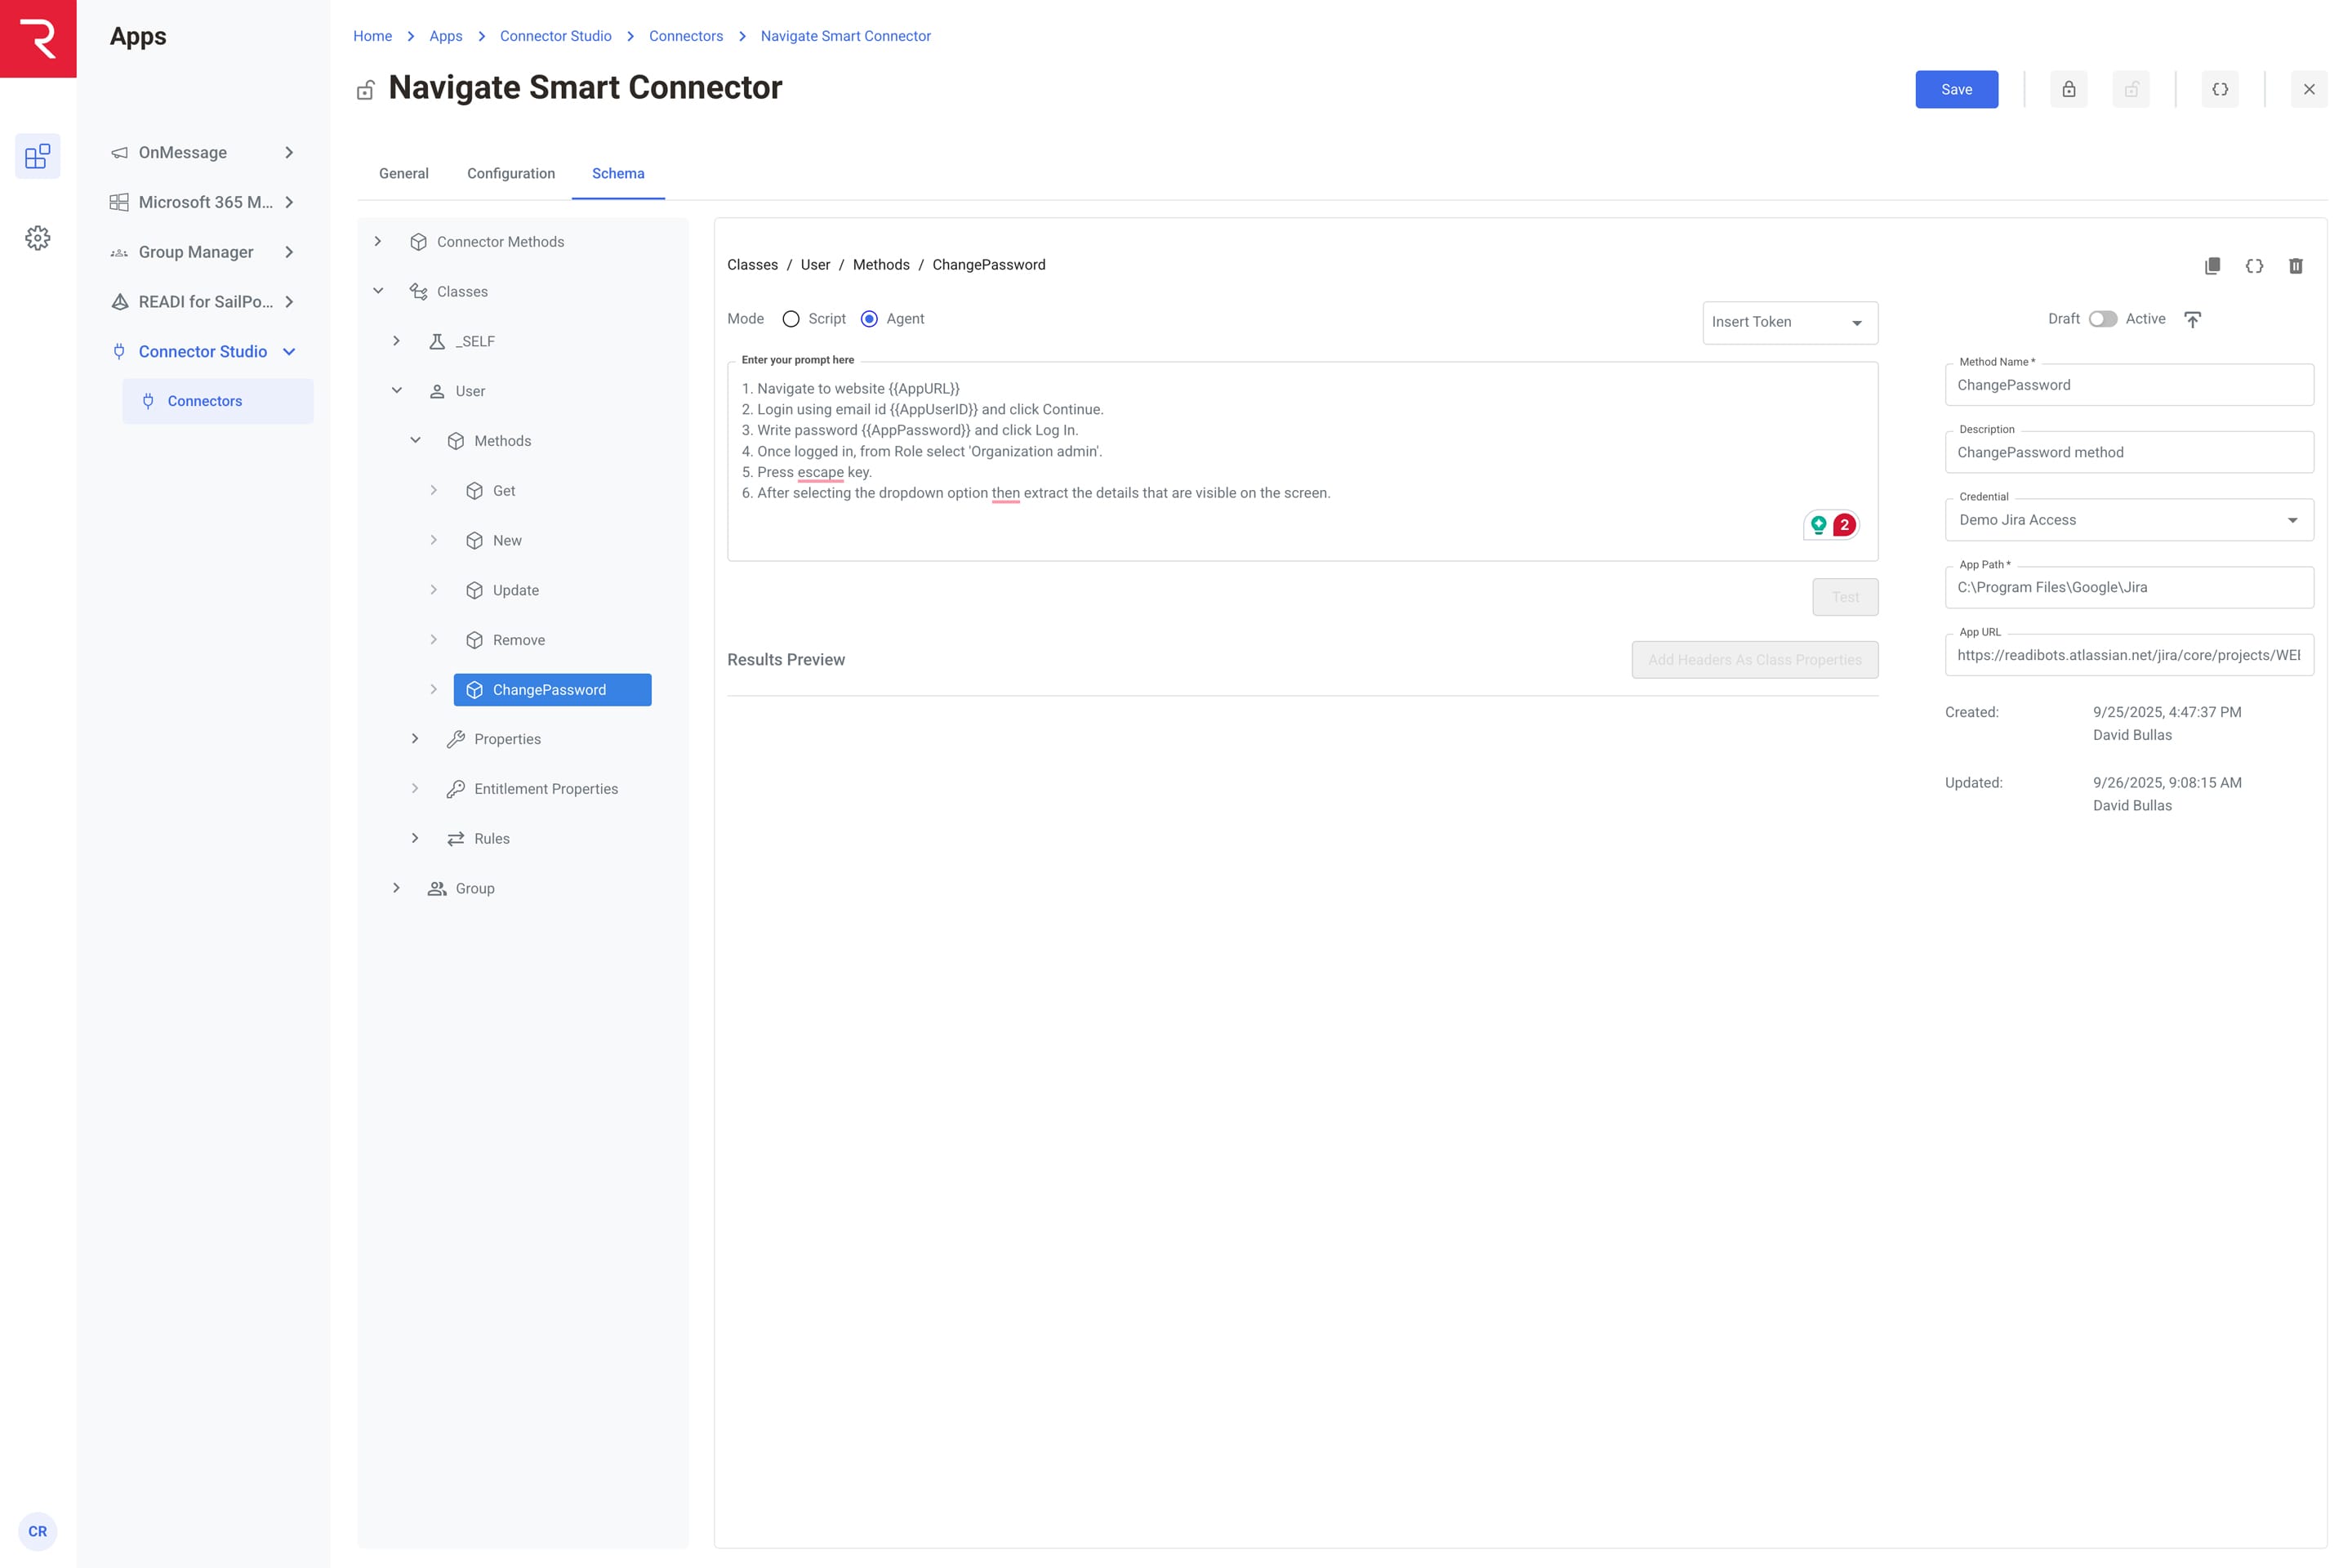Click the lock icon next to Save
Viewport: 2352px width, 1568px height.
[x=2068, y=89]
